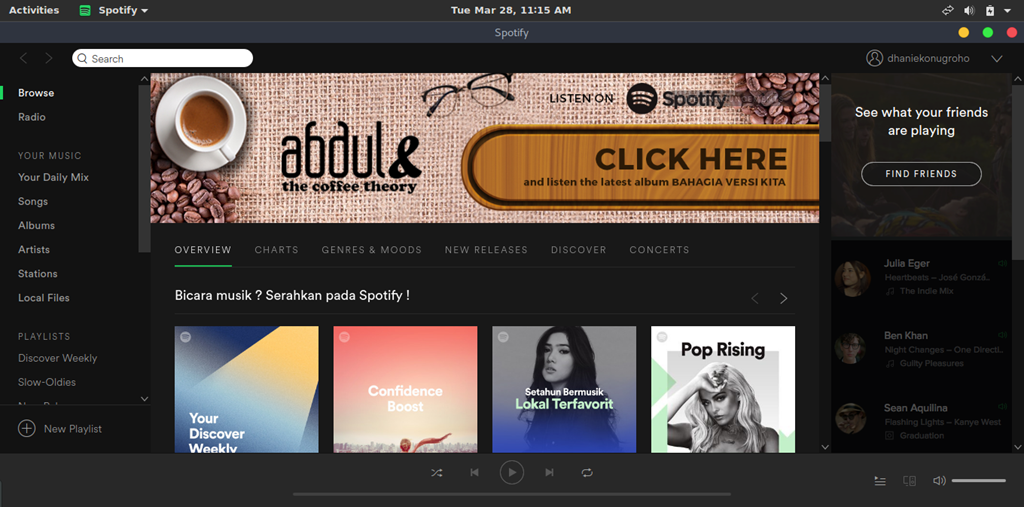1024x507 pixels.
Task: Open Your Daily Mix
Action: click(54, 177)
